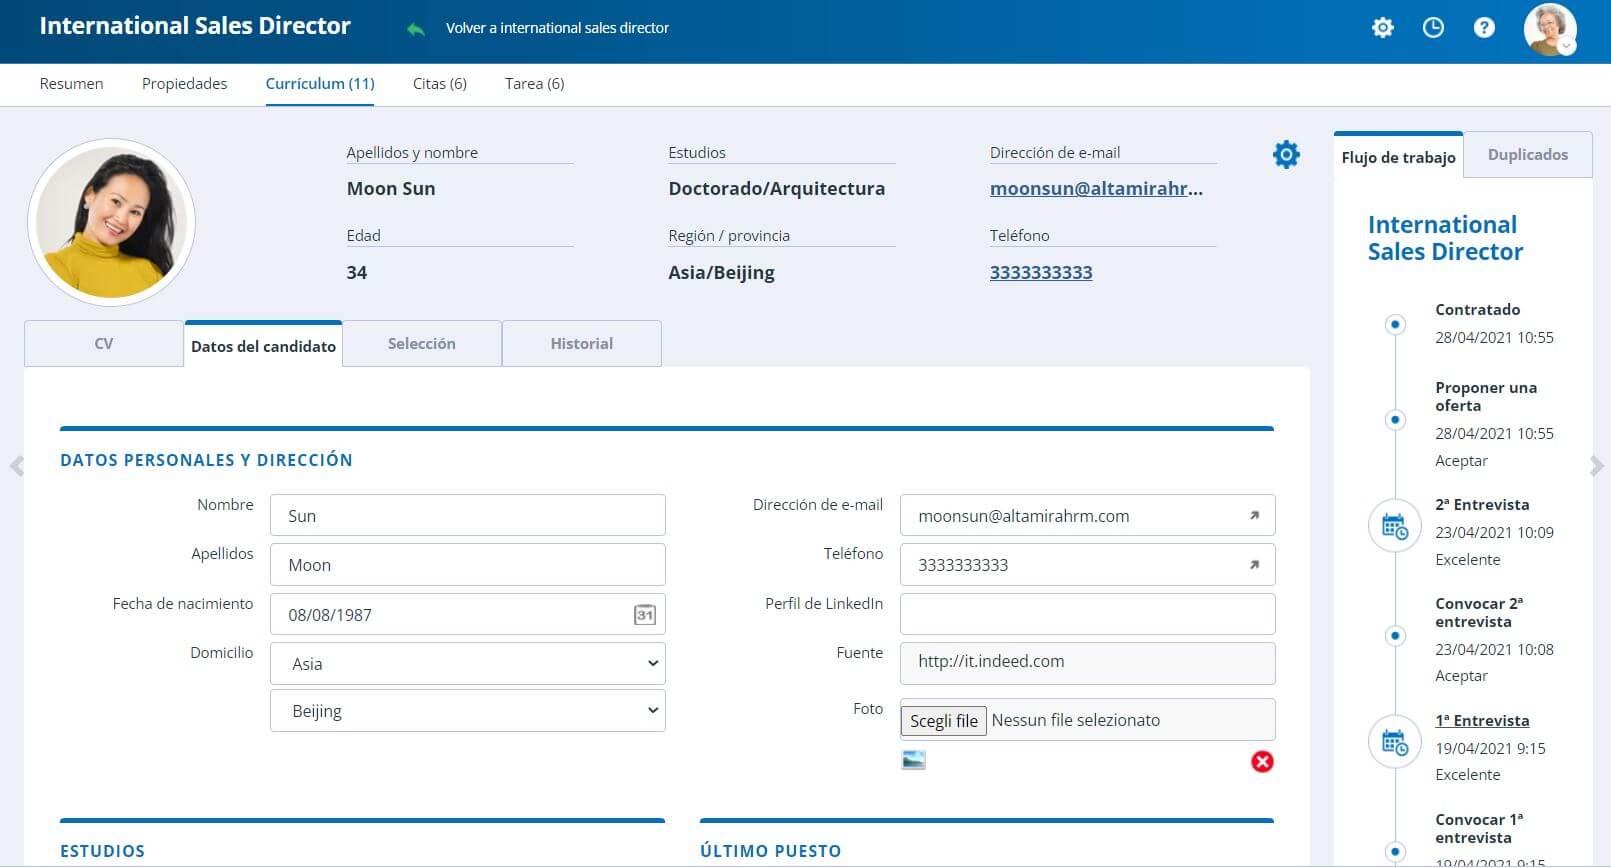Click open arrow icon in e-mail field
Screen dimensions: 1611x868
(x=1254, y=516)
